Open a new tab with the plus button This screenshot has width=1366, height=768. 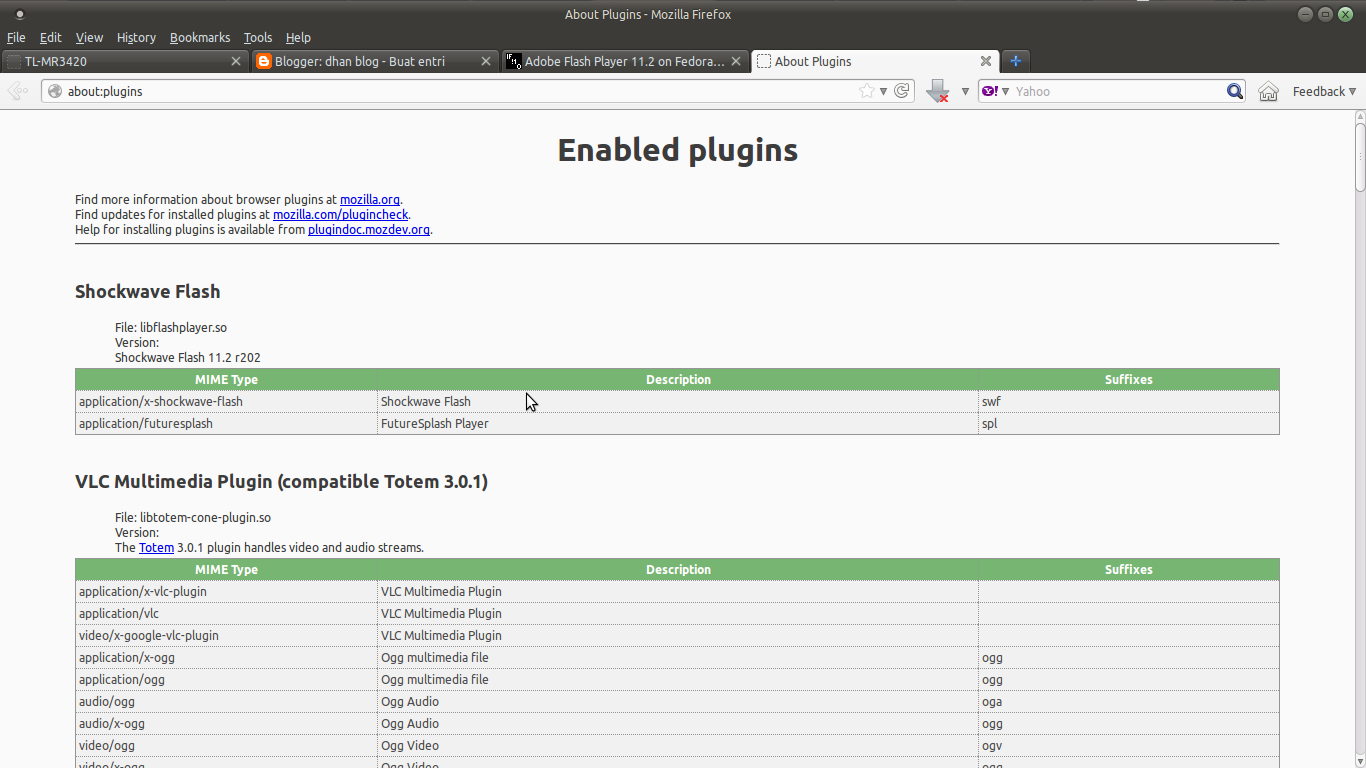click(x=1015, y=61)
